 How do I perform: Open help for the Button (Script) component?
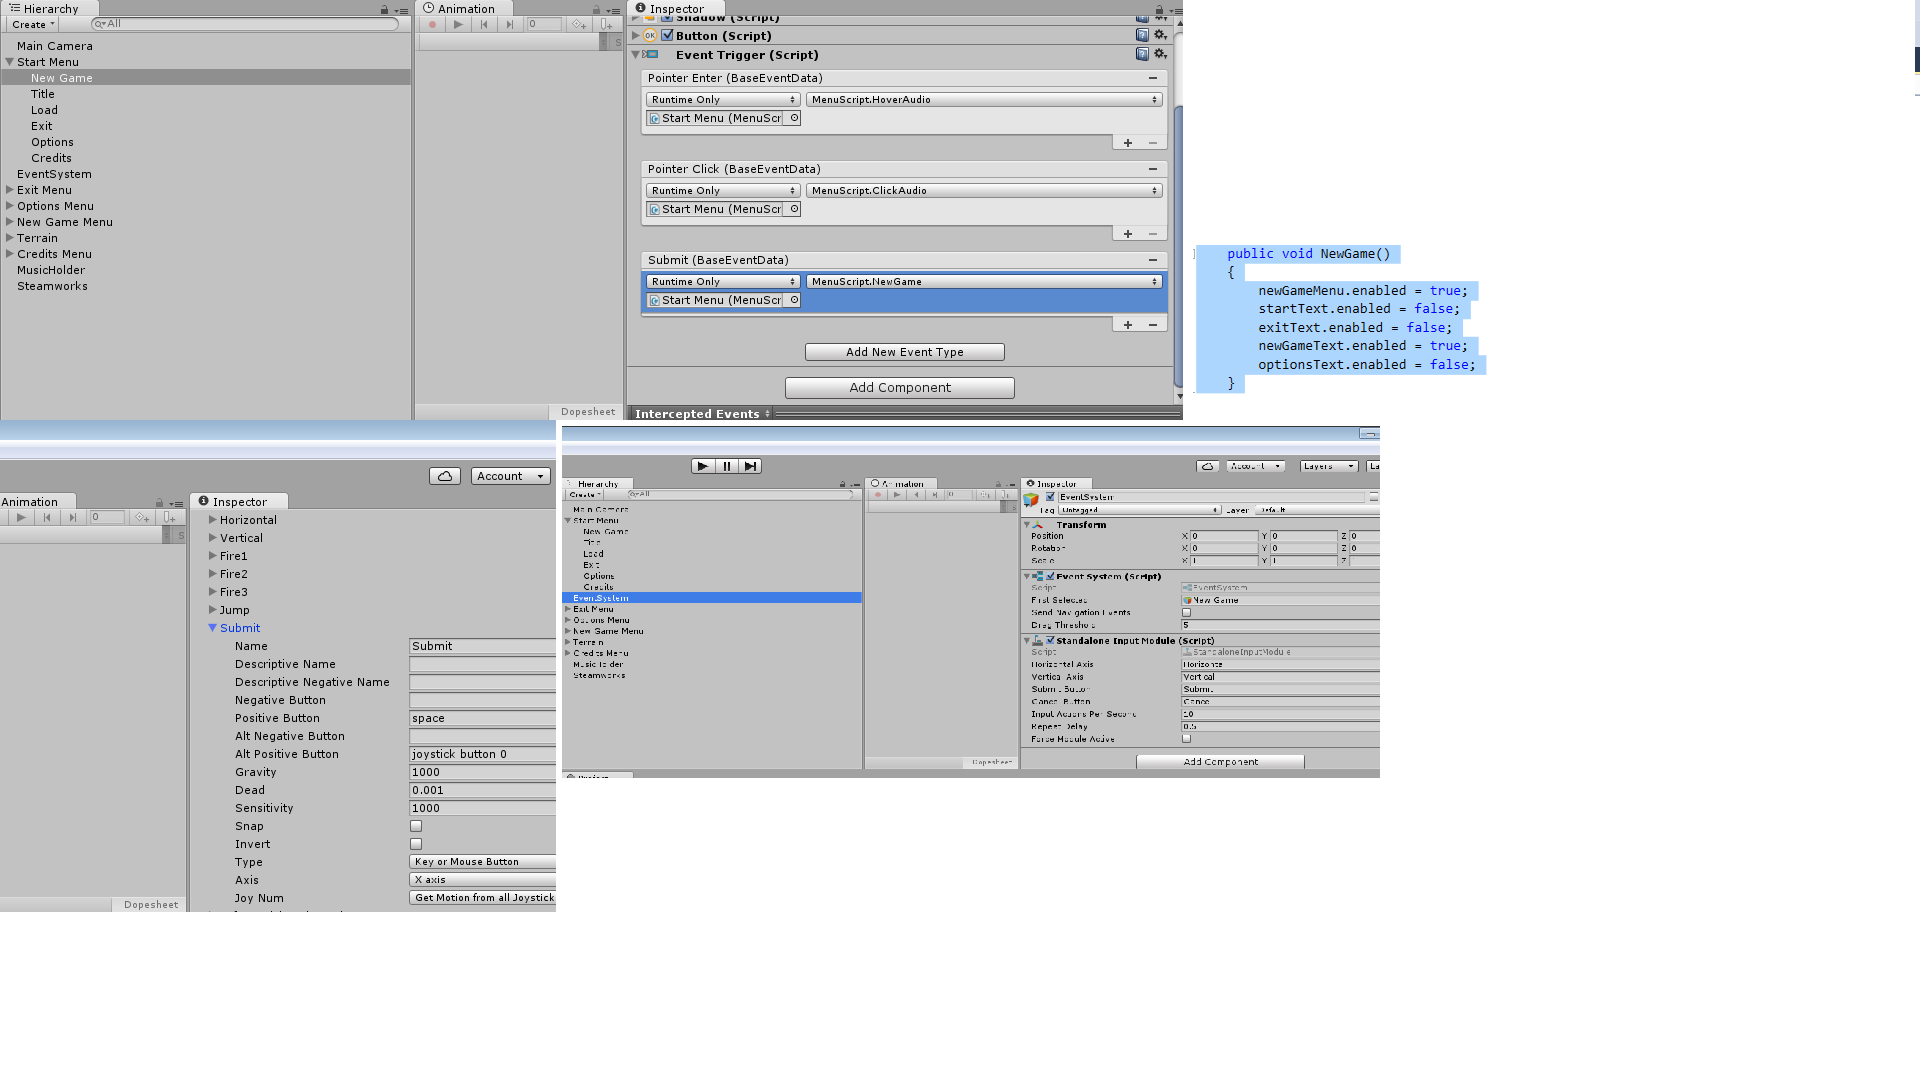click(1142, 35)
